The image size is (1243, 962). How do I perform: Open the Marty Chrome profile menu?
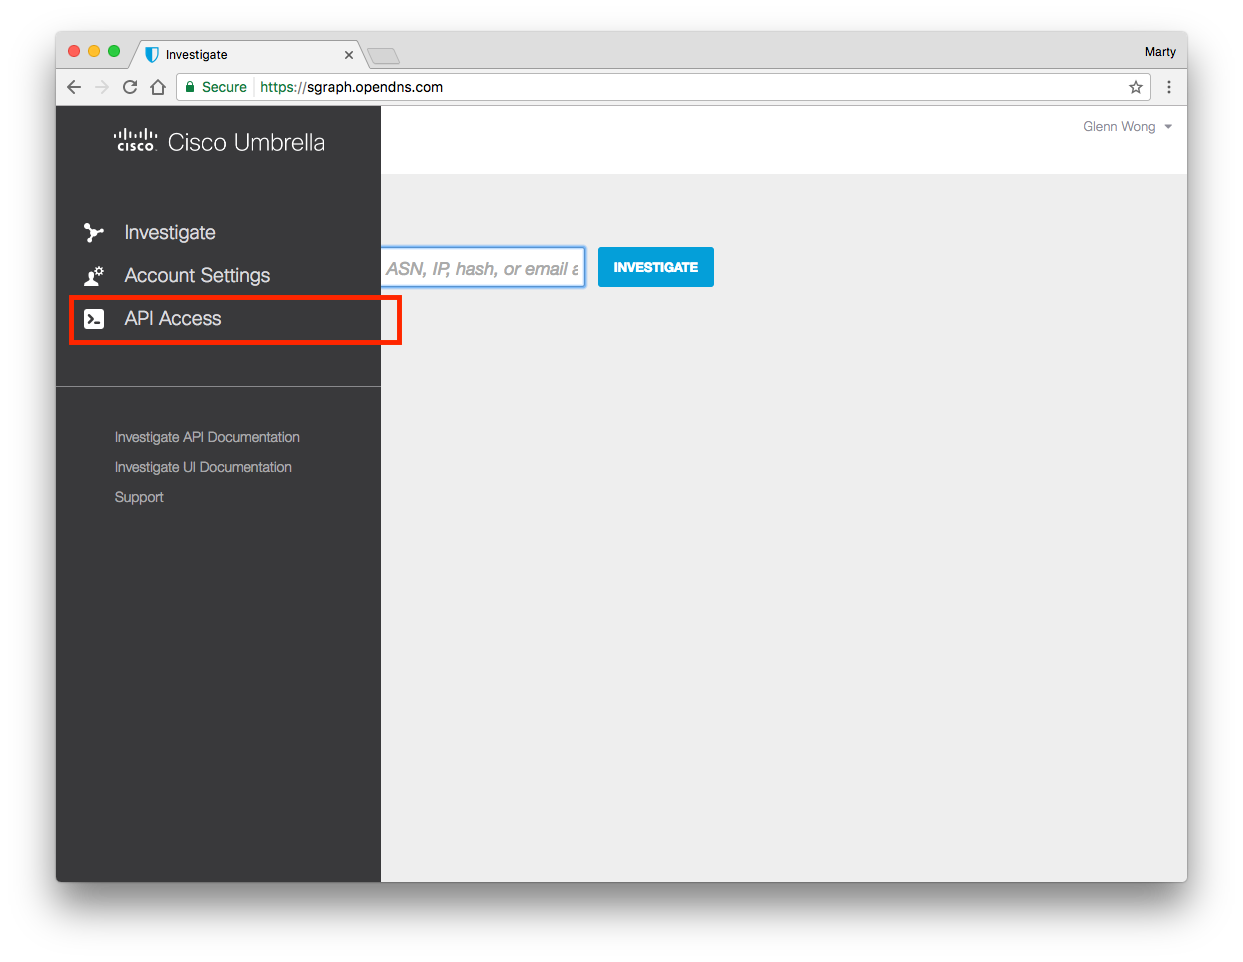(x=1160, y=52)
